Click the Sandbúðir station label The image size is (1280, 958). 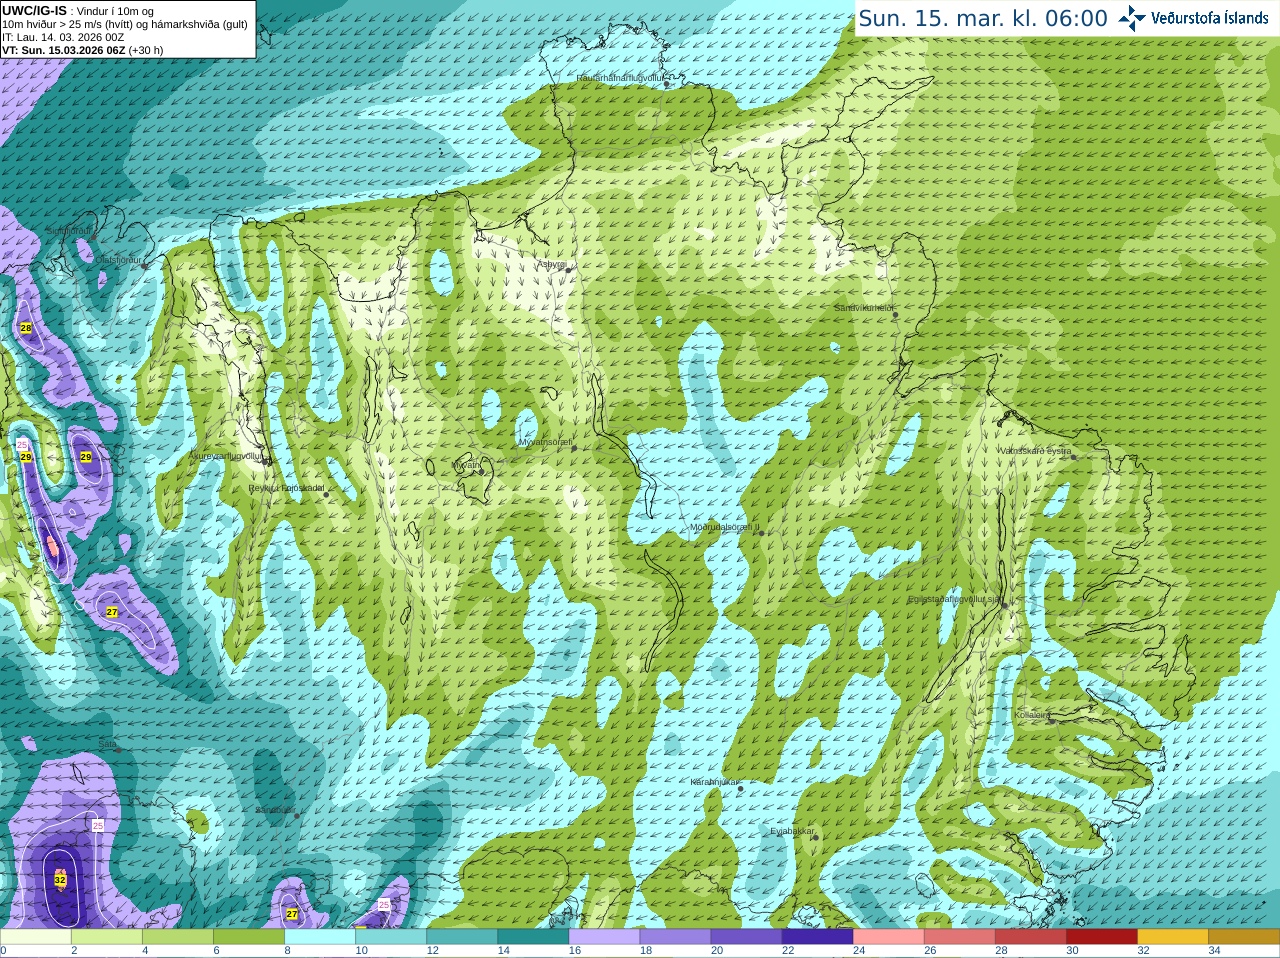275,809
